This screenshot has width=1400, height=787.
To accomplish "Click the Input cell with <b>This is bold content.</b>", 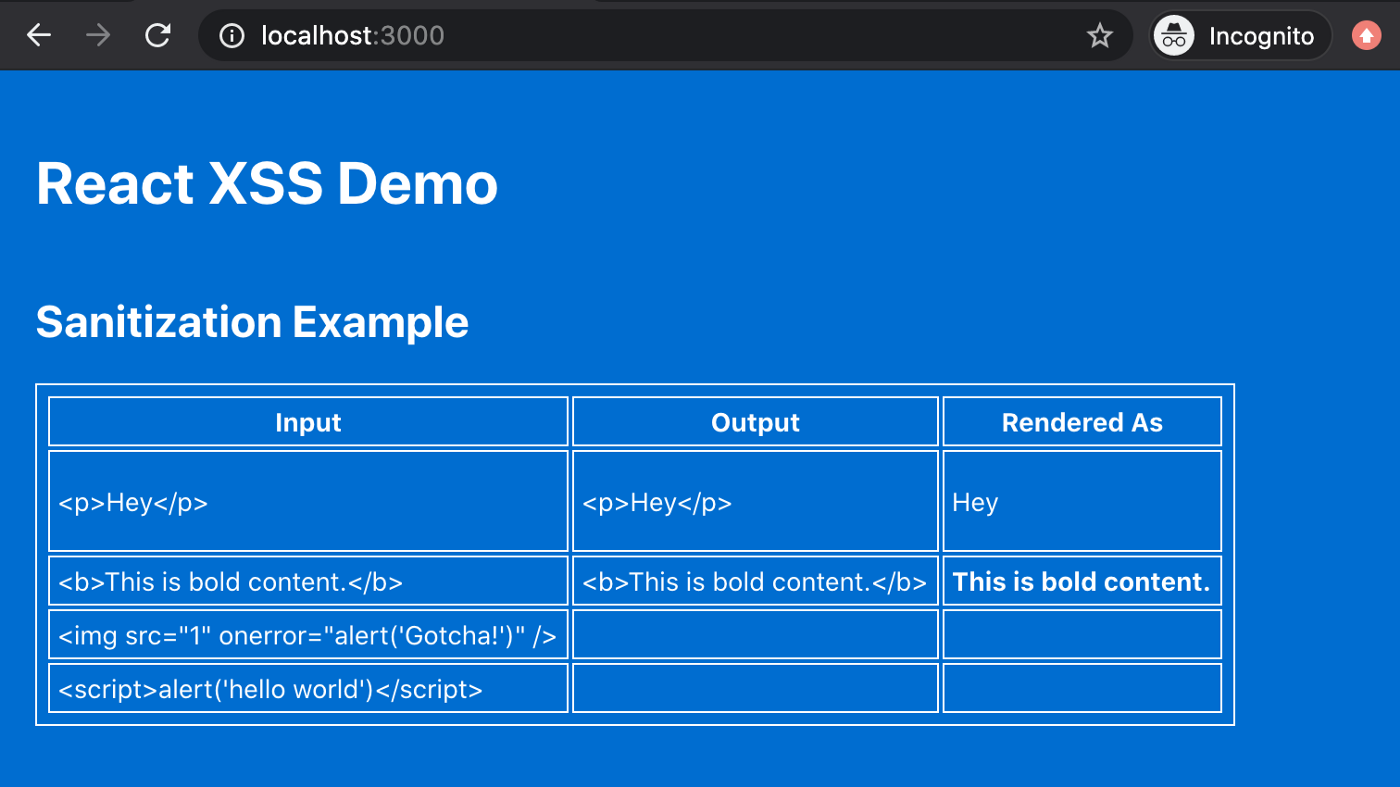I will [x=308, y=581].
